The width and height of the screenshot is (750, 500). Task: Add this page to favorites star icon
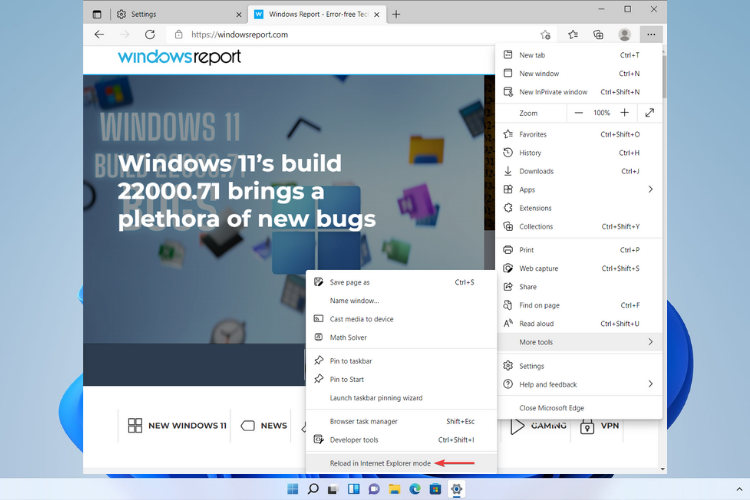point(545,34)
